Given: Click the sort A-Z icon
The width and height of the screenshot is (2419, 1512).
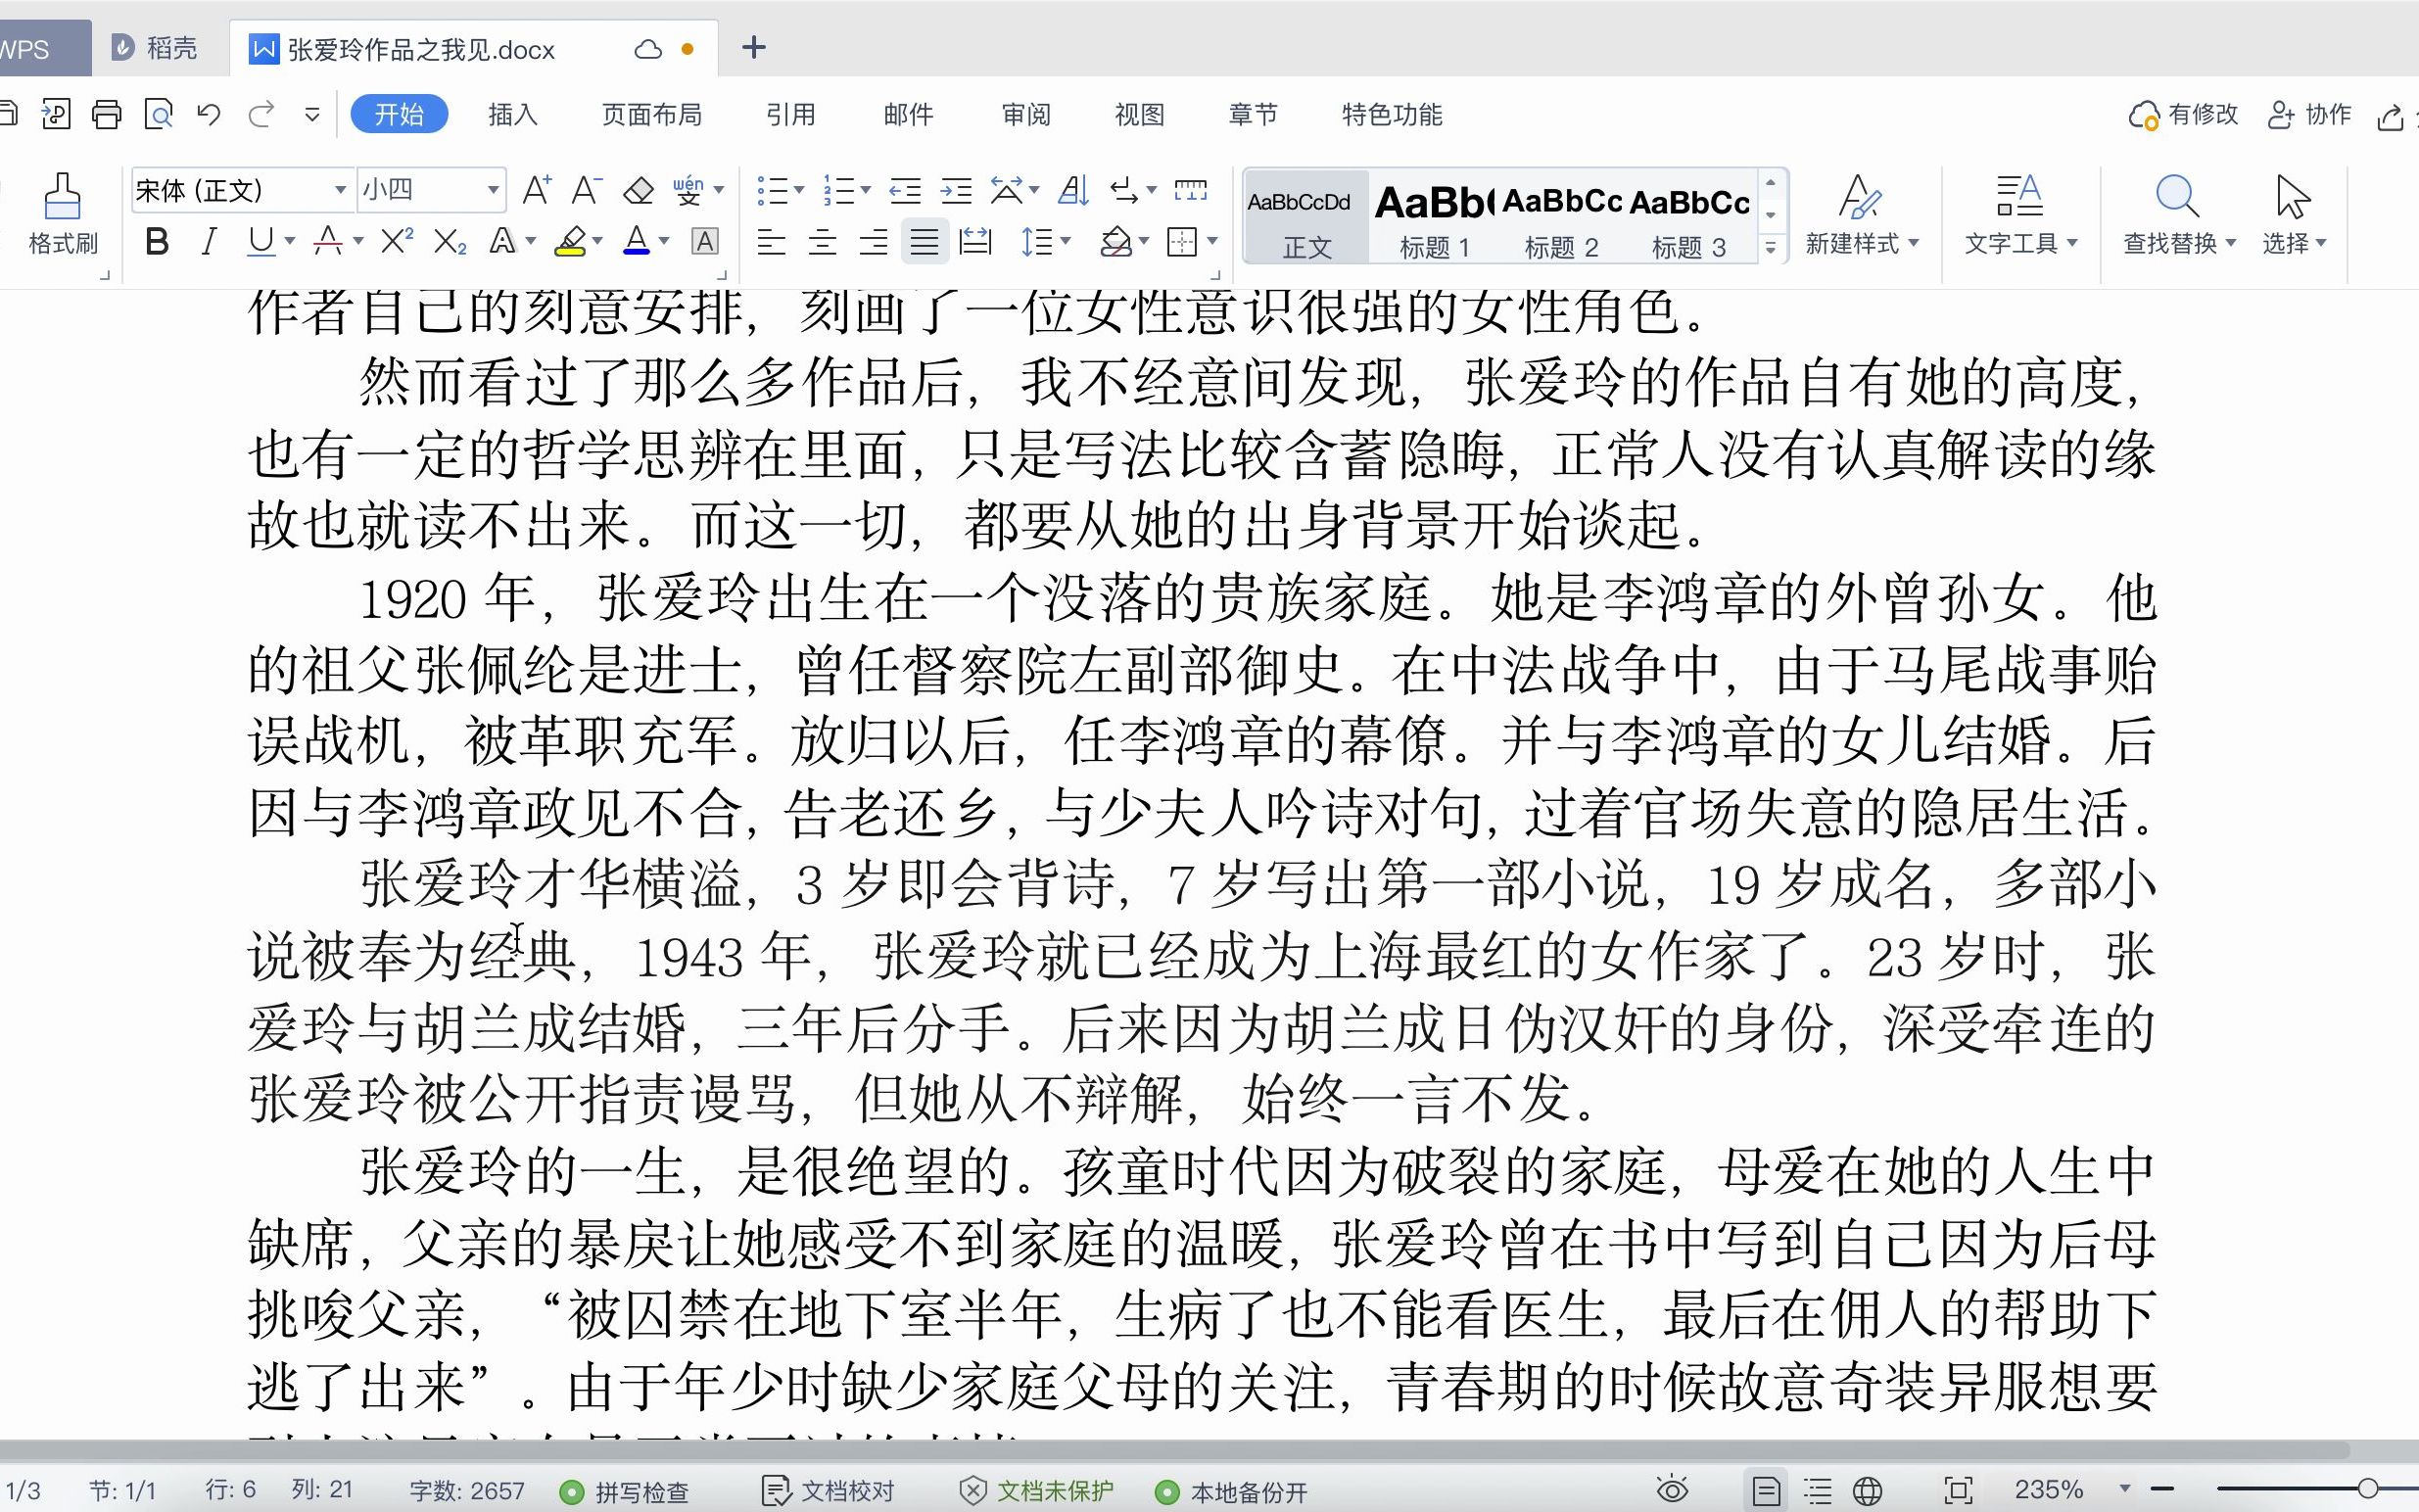Looking at the screenshot, I should [x=1073, y=190].
